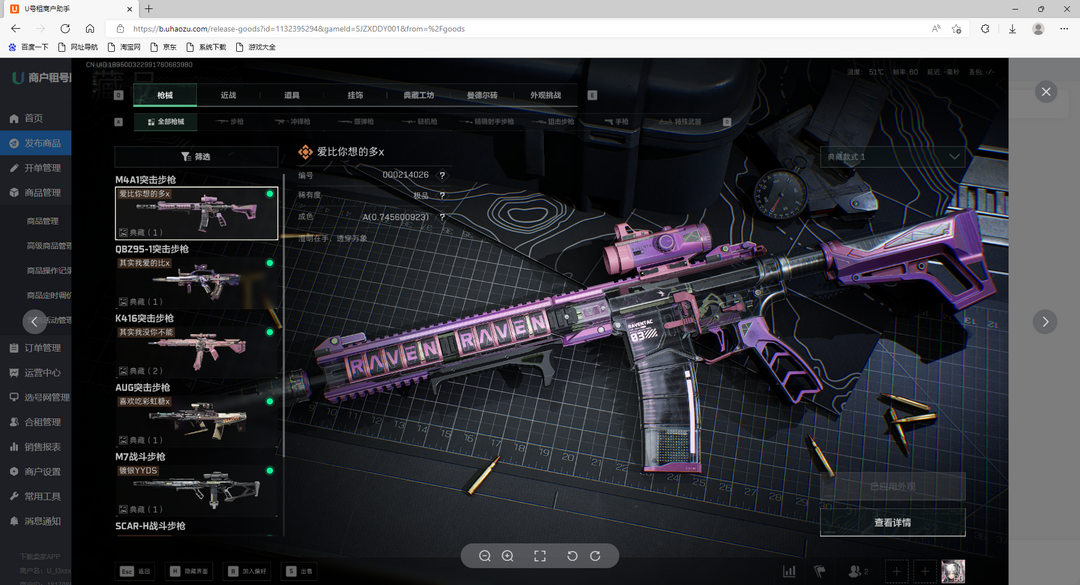Zoom out the image viewer
Image resolution: width=1080 pixels, height=585 pixels.
click(485, 556)
